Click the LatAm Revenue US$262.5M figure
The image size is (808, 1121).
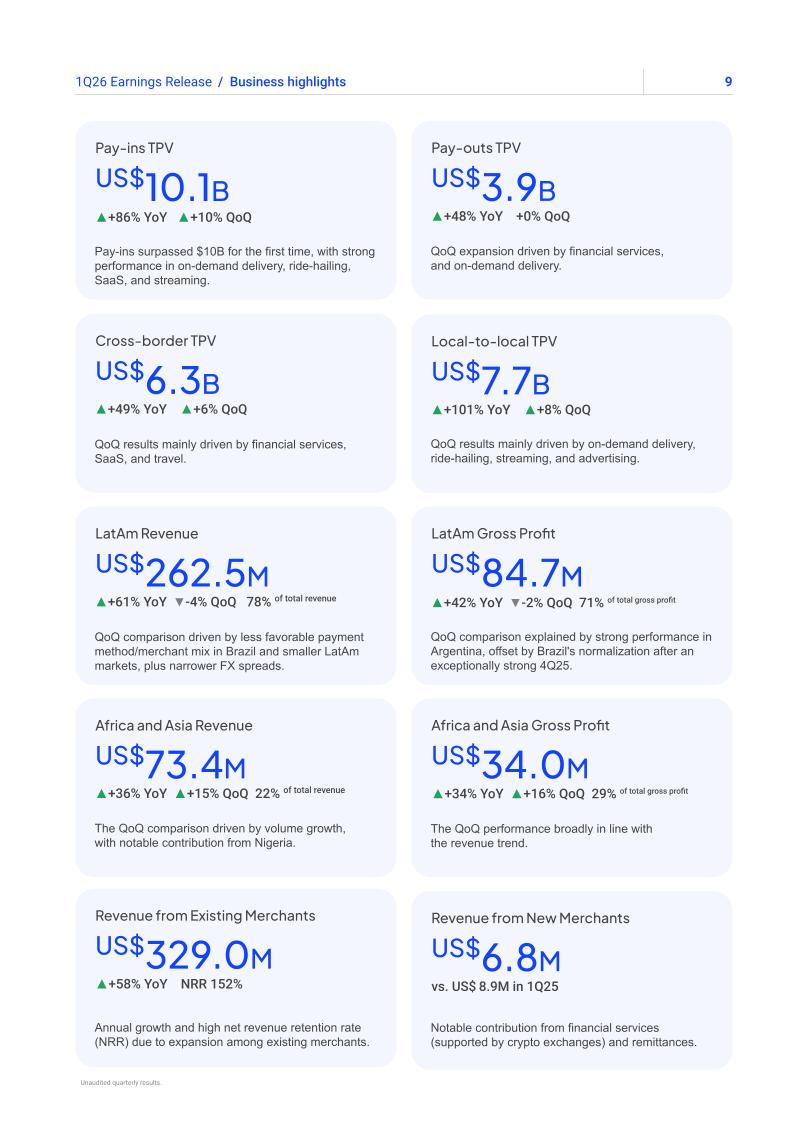click(182, 571)
